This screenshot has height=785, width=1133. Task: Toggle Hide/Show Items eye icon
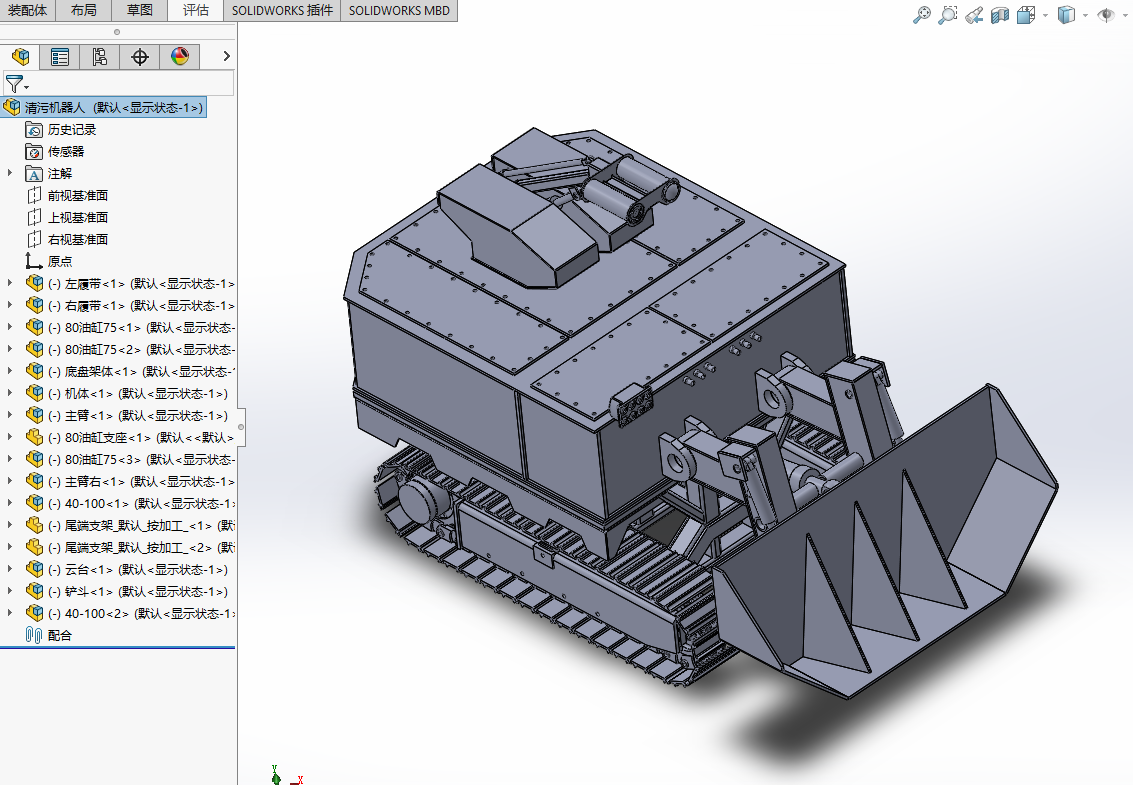tap(1106, 14)
